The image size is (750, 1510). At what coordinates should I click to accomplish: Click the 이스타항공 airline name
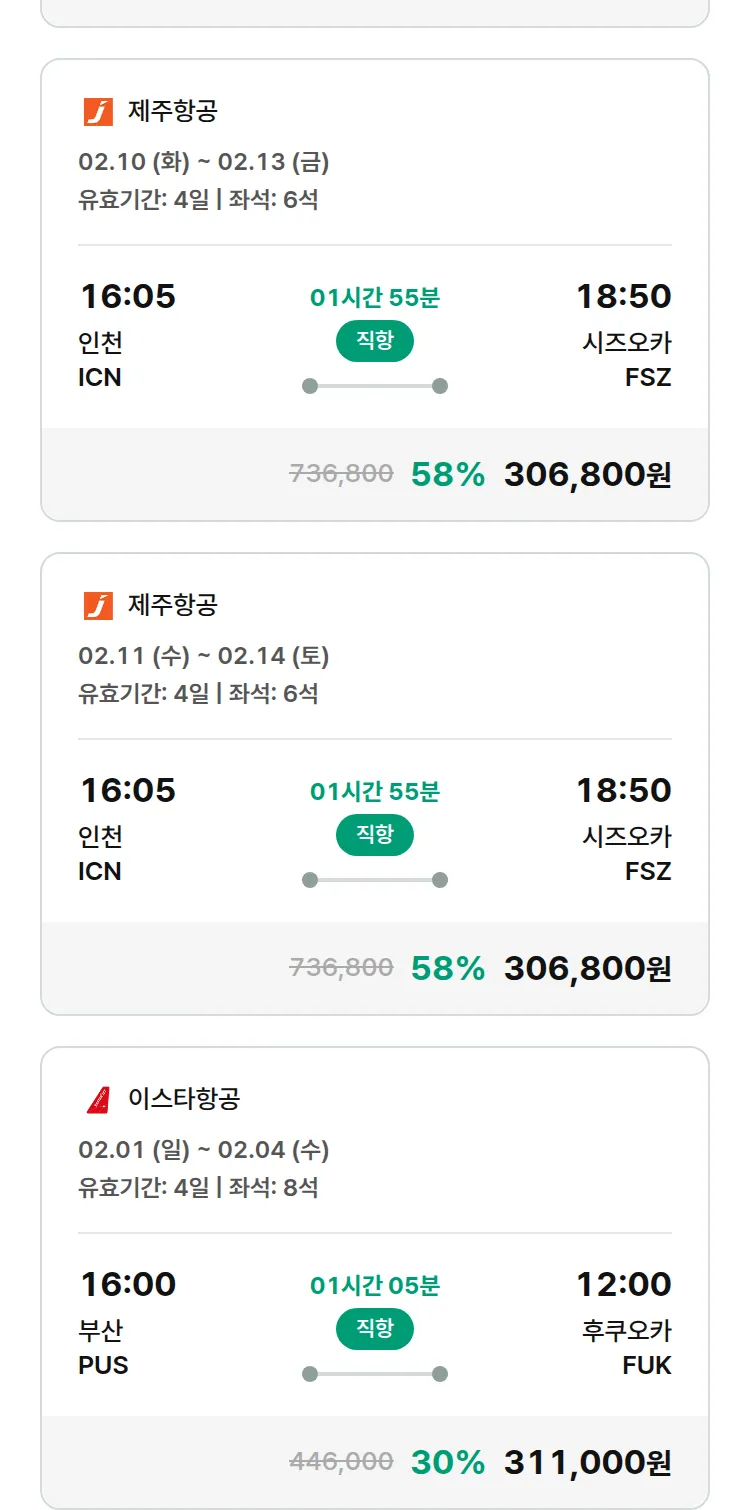point(184,1099)
